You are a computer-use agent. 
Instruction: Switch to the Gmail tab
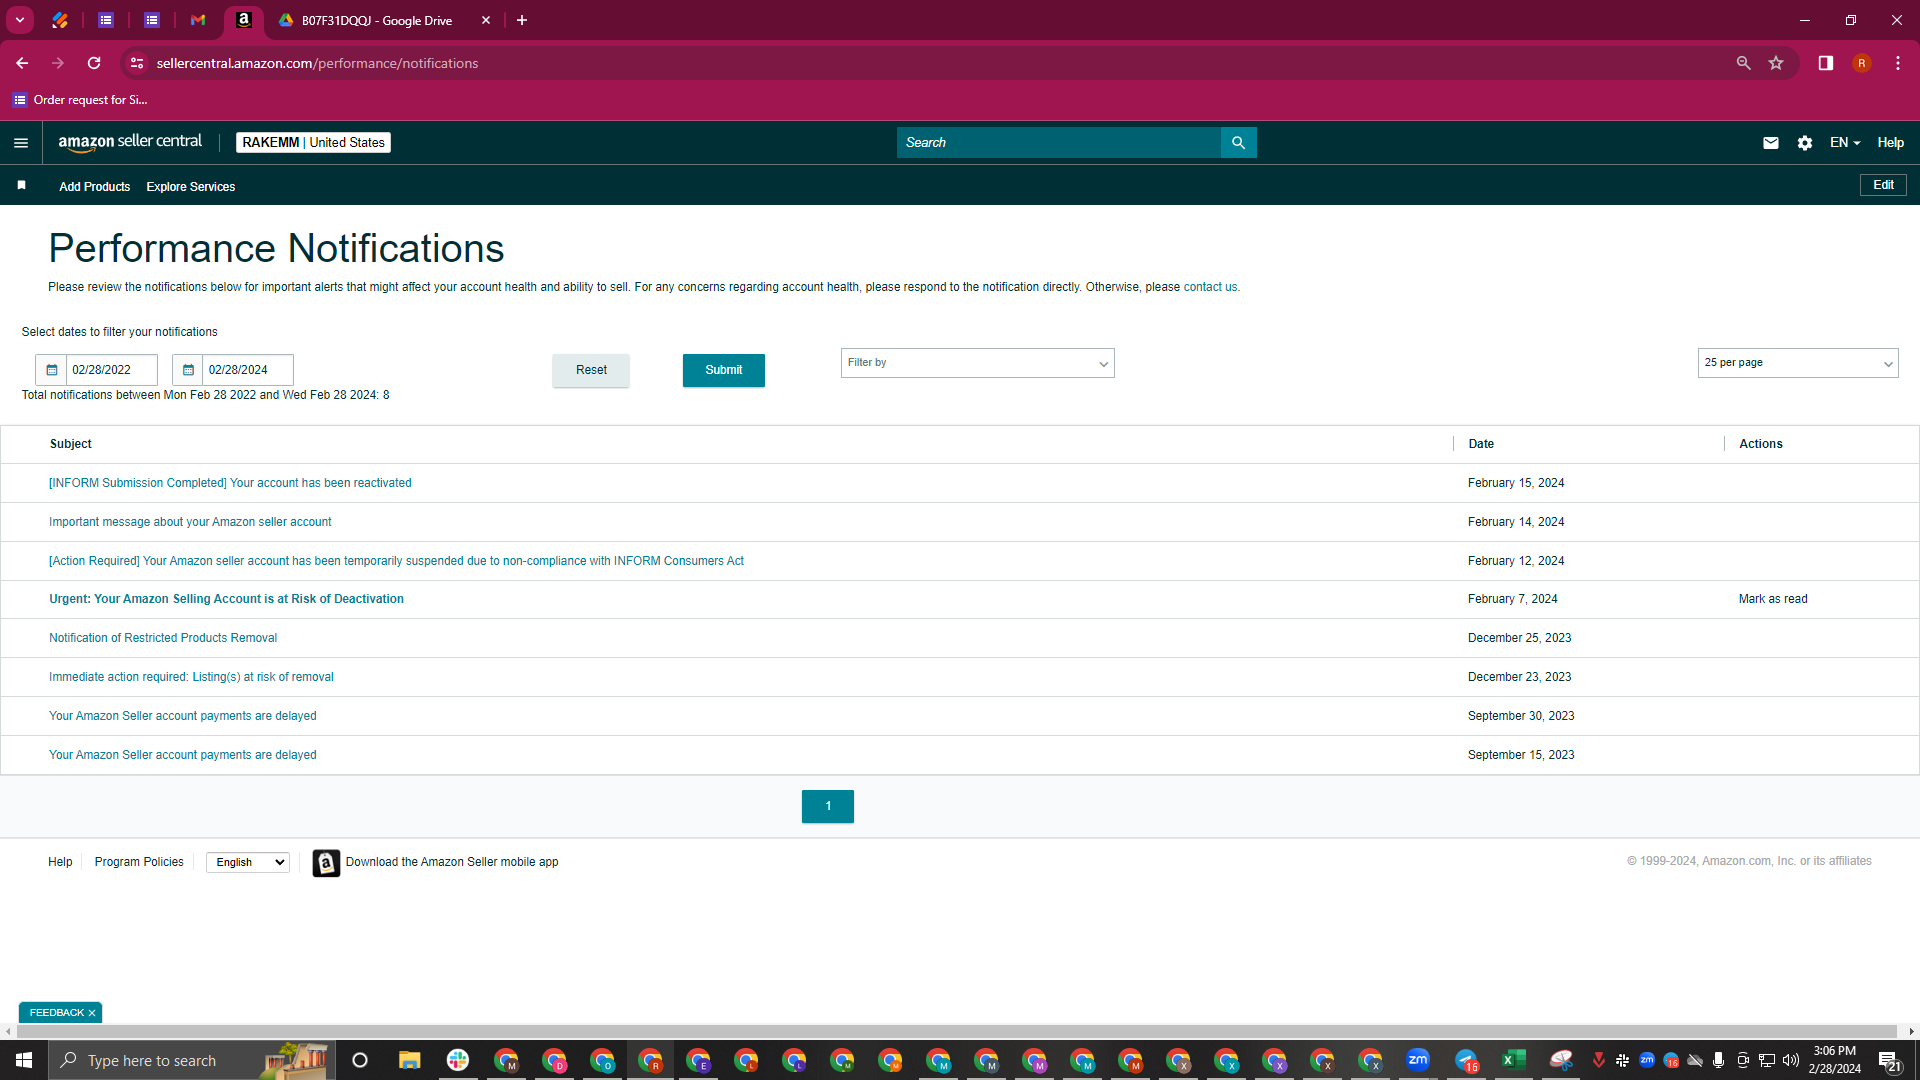[x=198, y=20]
